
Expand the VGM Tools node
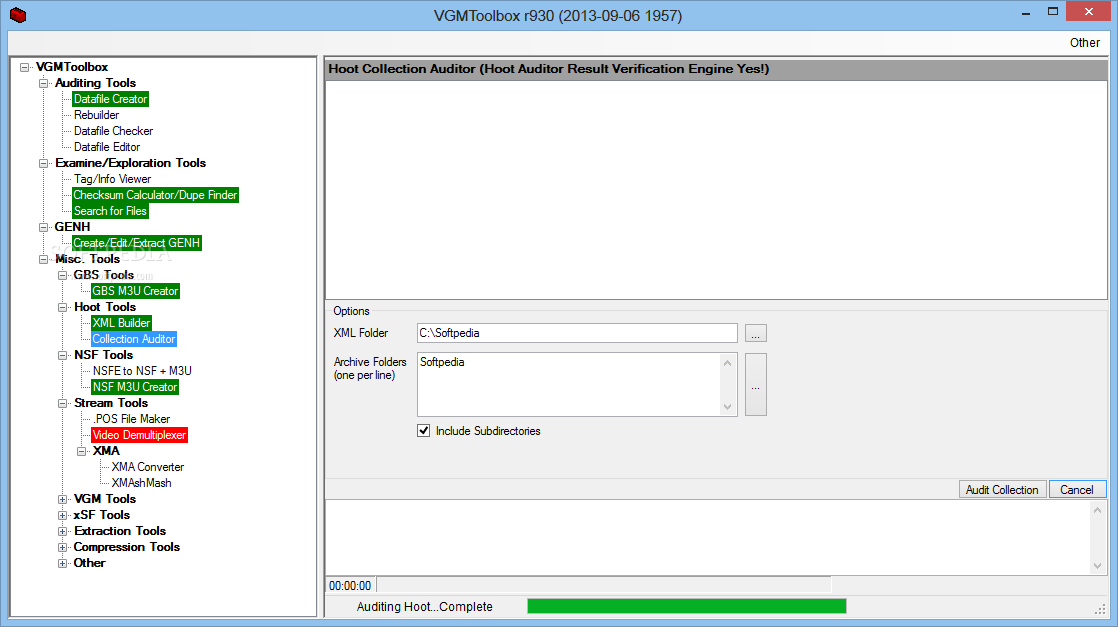tap(63, 499)
